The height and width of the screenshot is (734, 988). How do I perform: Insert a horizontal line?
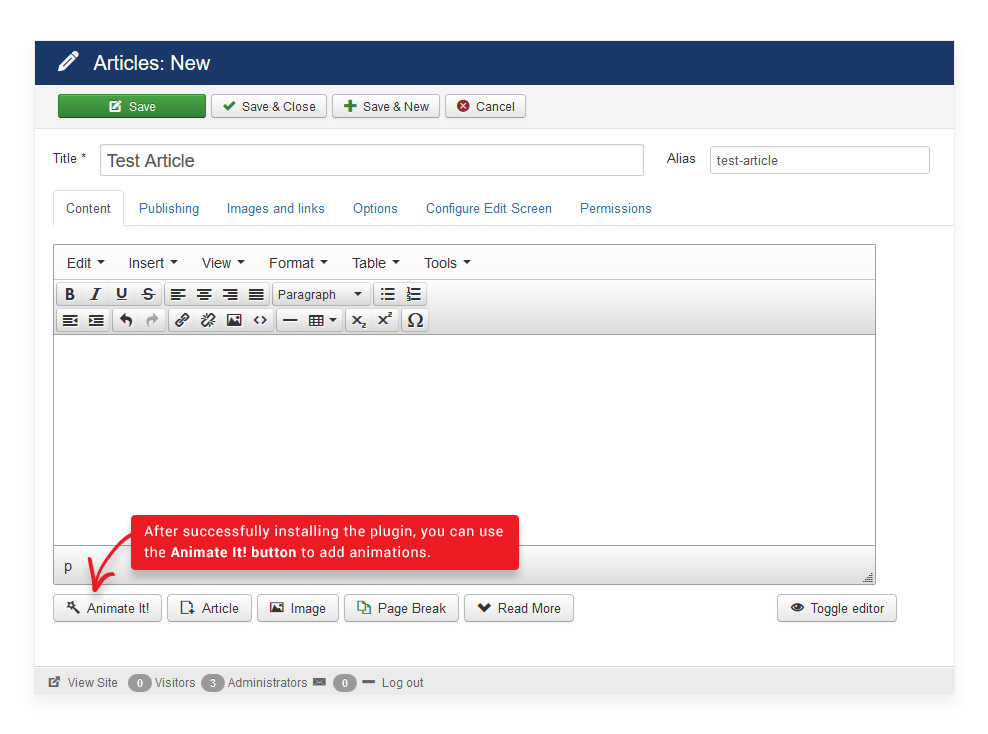point(290,321)
